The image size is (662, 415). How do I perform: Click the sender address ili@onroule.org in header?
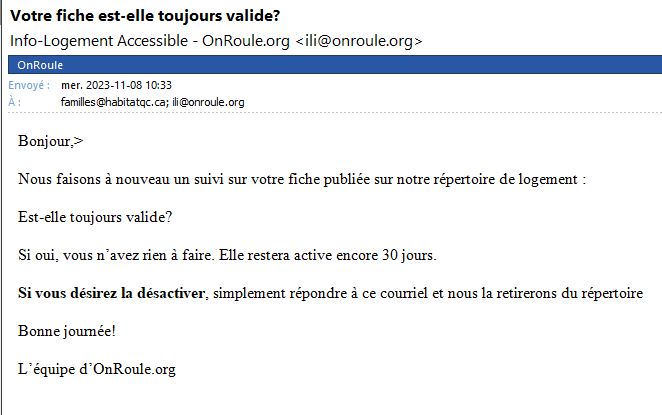click(359, 41)
